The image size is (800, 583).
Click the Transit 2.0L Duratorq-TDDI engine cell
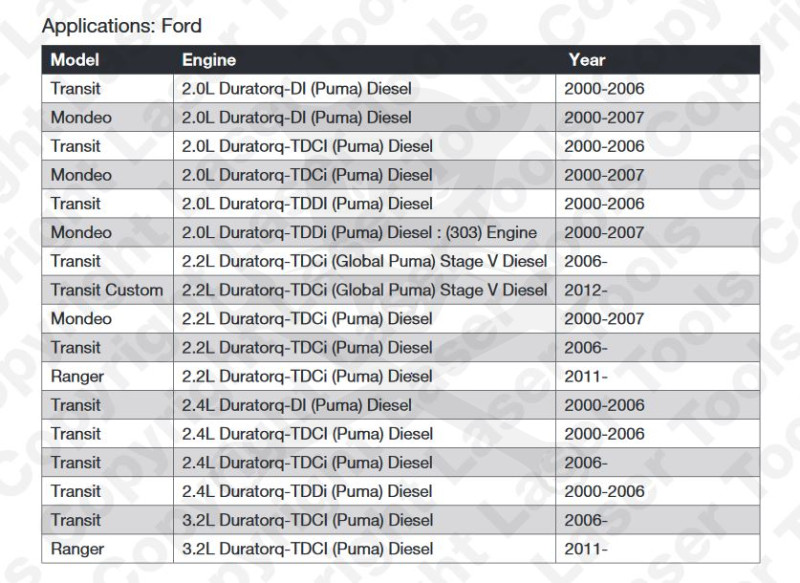point(364,204)
